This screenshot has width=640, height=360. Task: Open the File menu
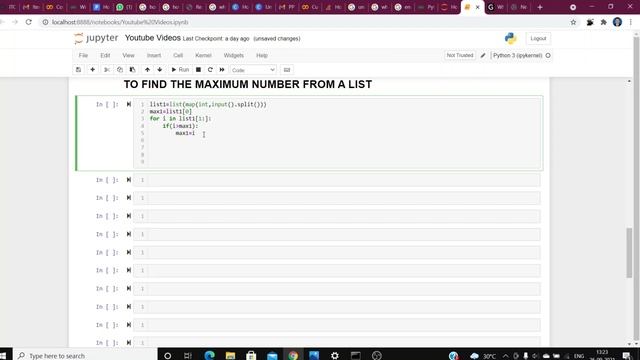click(83, 56)
